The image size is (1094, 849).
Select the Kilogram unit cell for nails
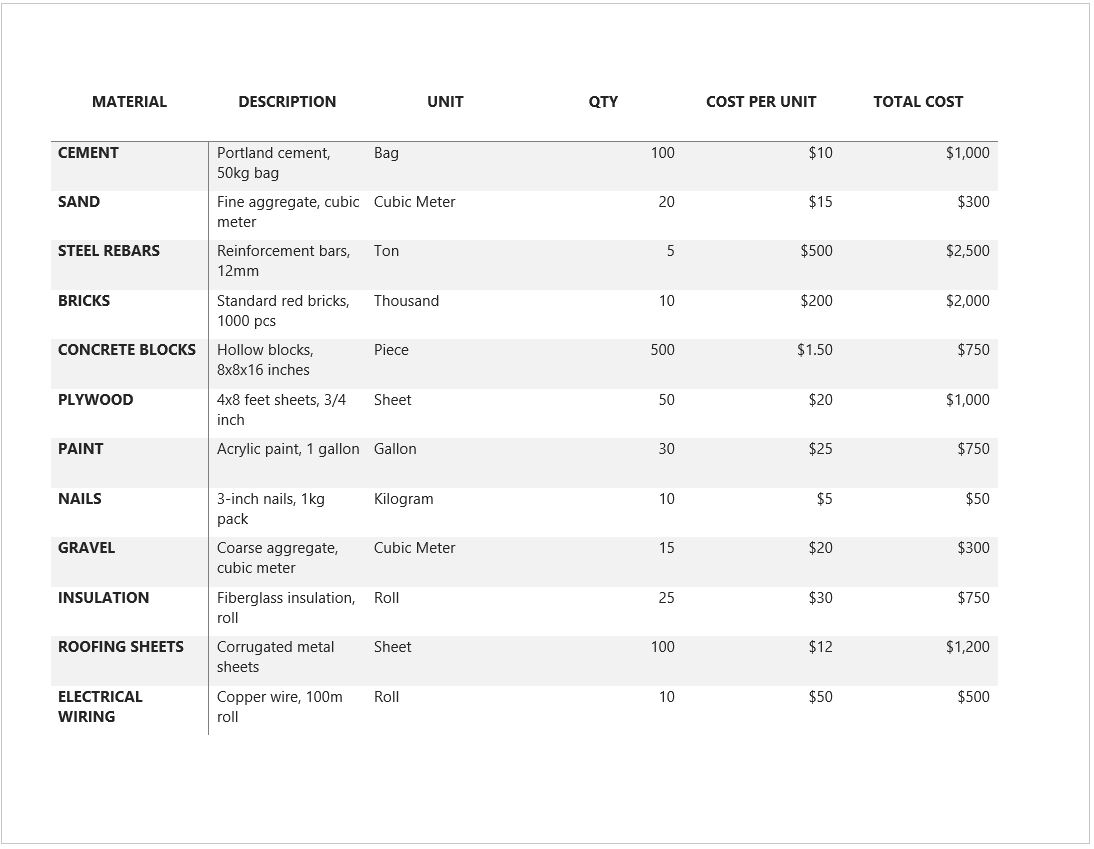[x=404, y=499]
